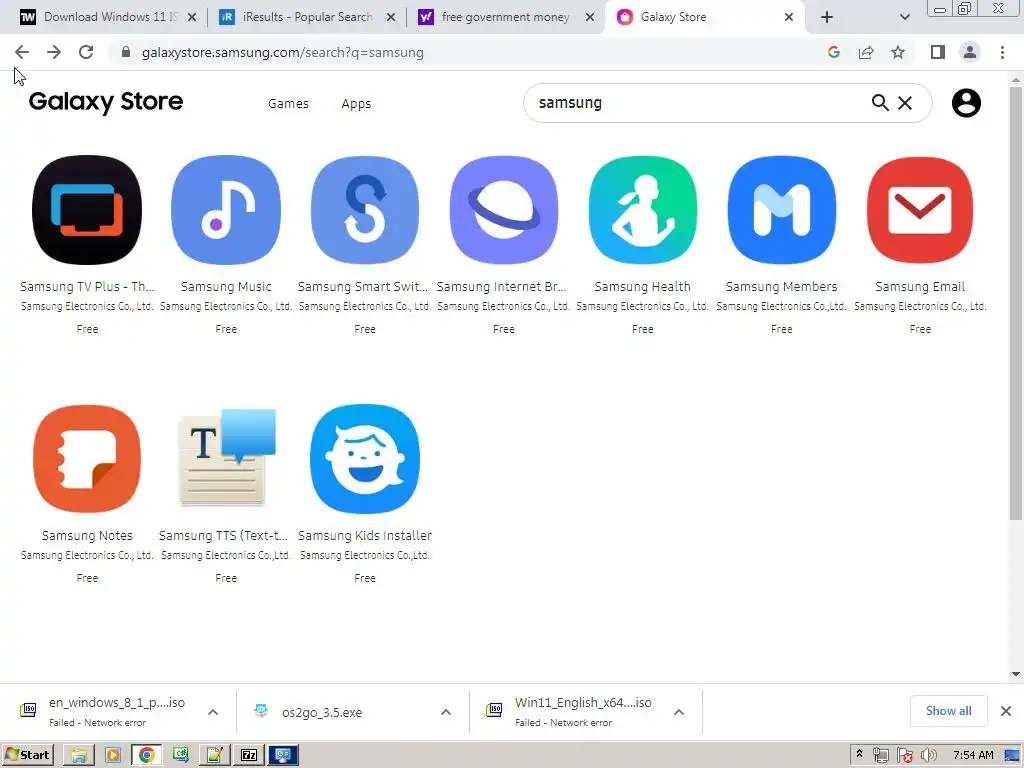Open the Samsung TTS app icon
The image size is (1024, 768).
point(226,458)
